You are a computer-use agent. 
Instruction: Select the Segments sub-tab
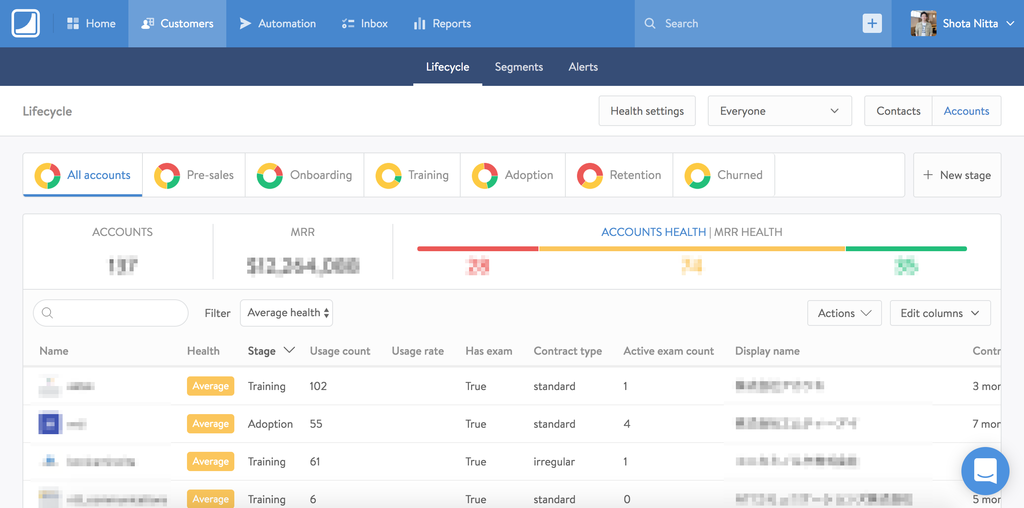[519, 67]
